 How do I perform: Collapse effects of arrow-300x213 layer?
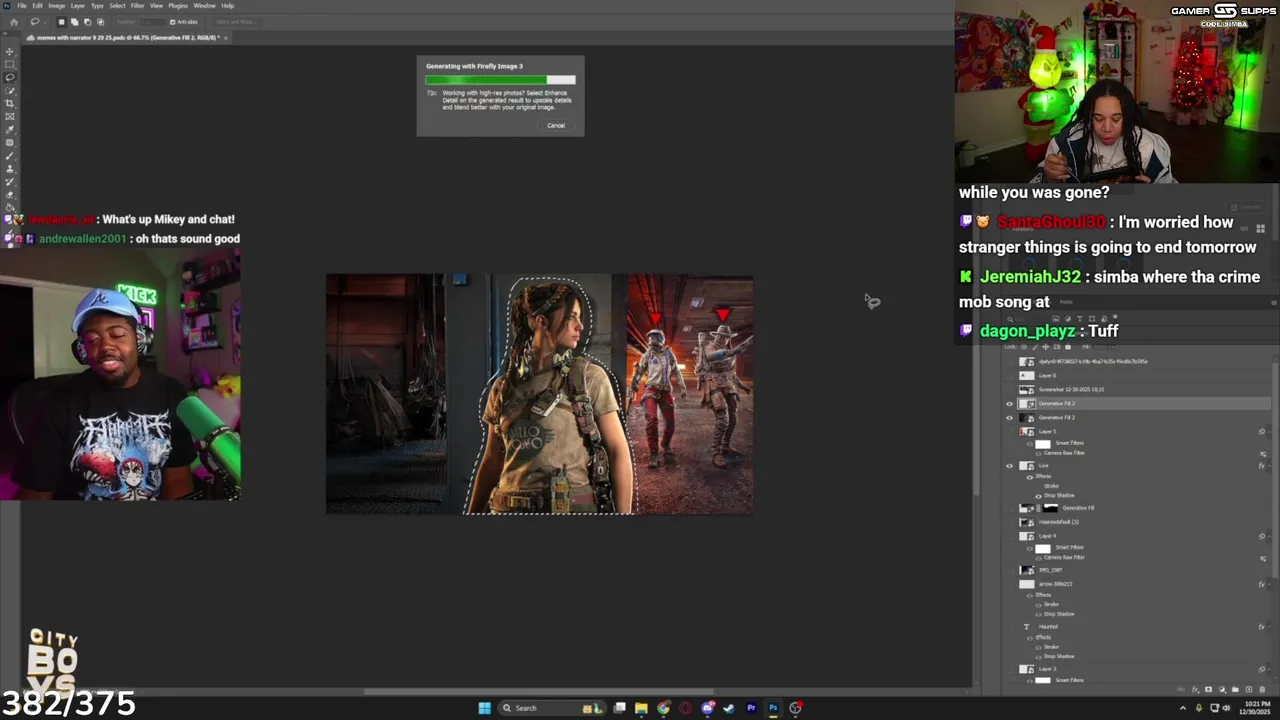pos(1269,584)
